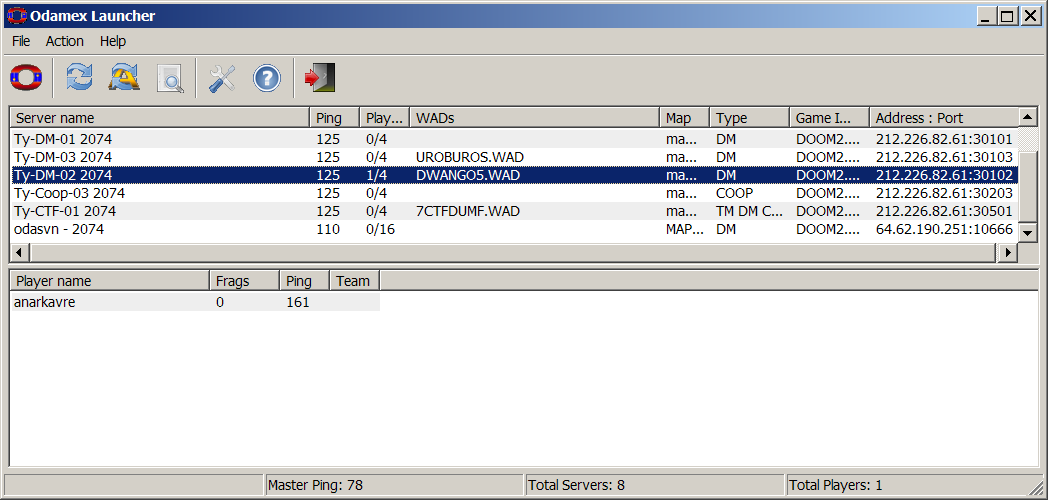This screenshot has height=500, width=1048.
Task: Sort players by Team column header
Action: [355, 281]
